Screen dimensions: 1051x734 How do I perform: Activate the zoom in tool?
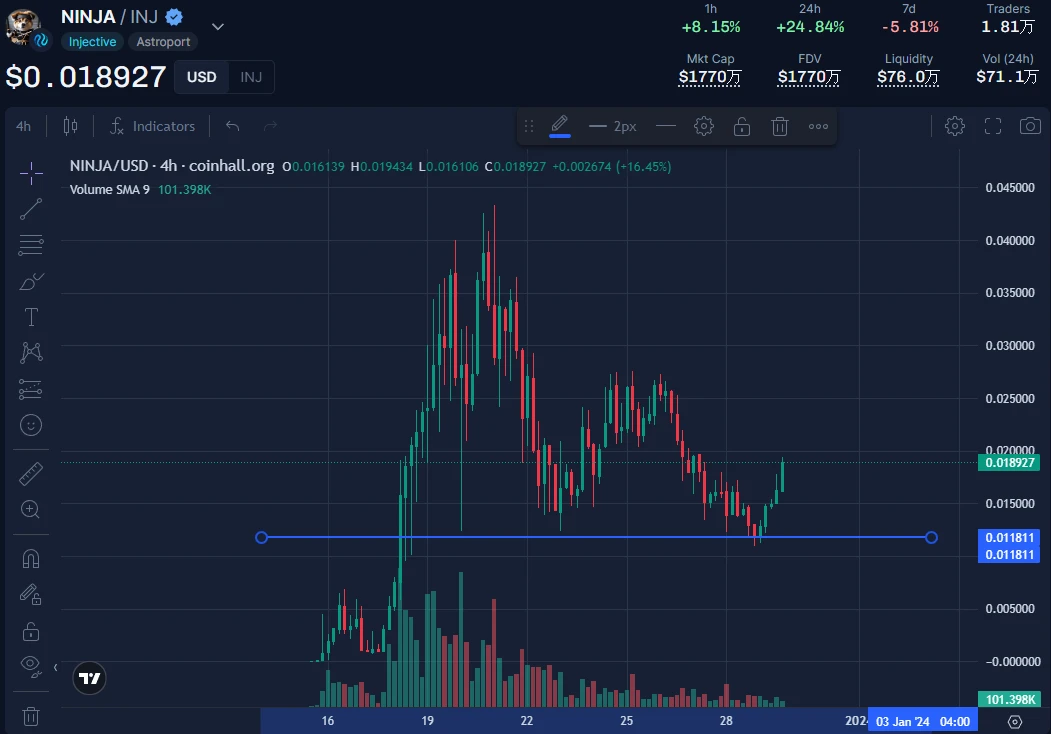pos(31,509)
